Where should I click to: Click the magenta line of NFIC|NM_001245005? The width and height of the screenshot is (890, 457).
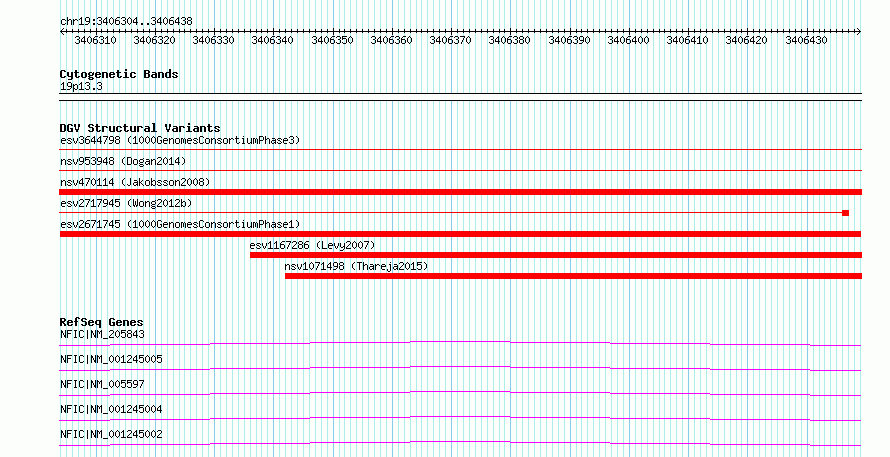click(460, 367)
